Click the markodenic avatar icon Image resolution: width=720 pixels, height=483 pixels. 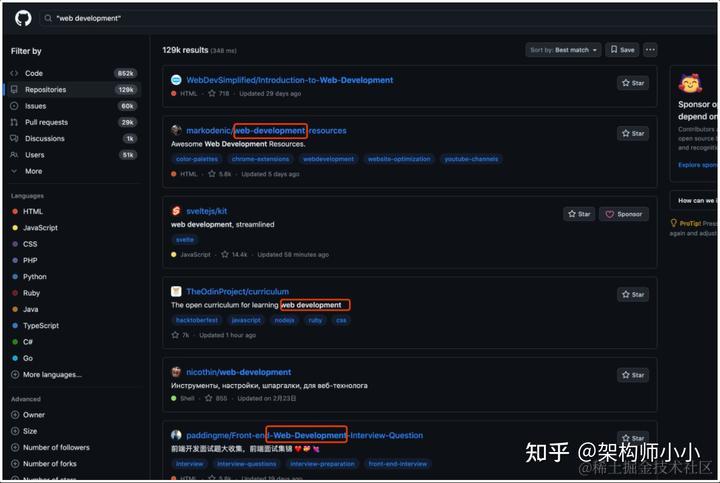tap(176, 130)
